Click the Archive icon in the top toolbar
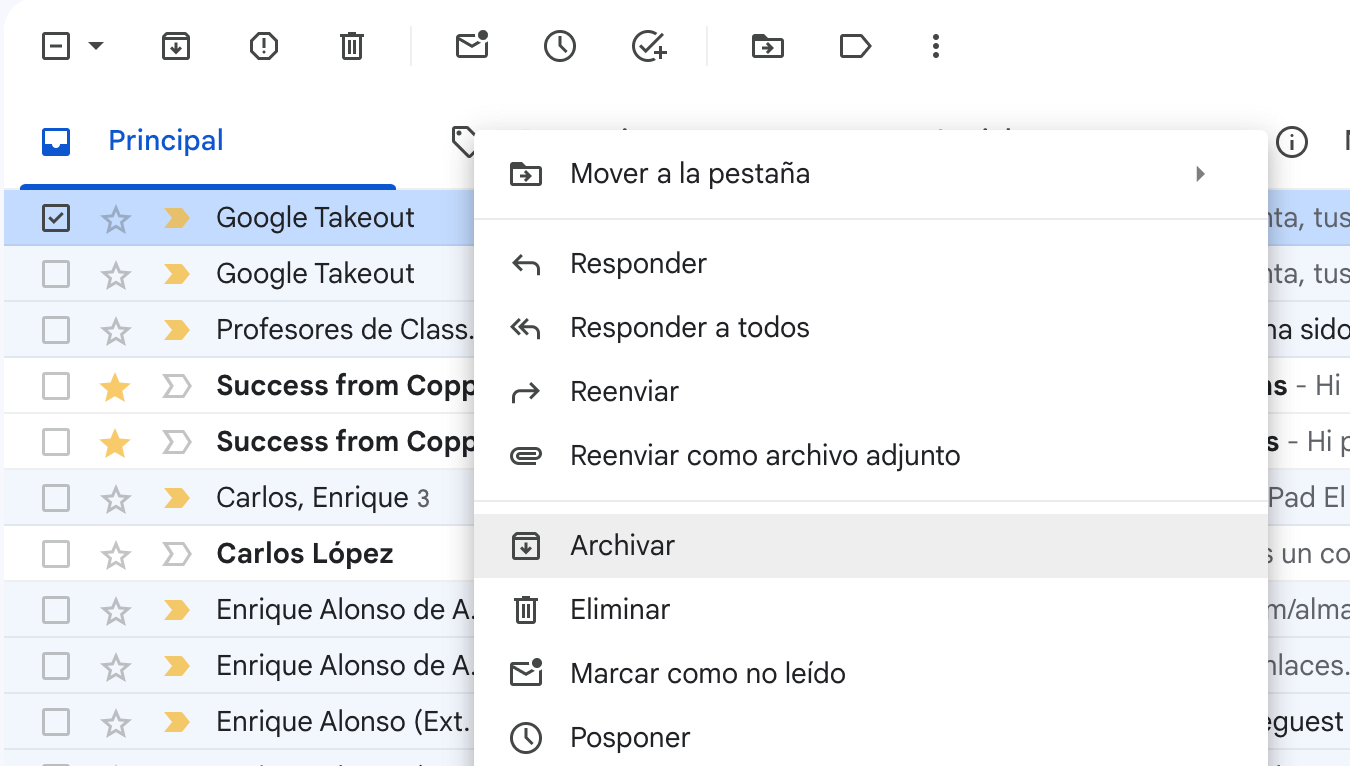This screenshot has height=766, width=1350. (x=176, y=46)
